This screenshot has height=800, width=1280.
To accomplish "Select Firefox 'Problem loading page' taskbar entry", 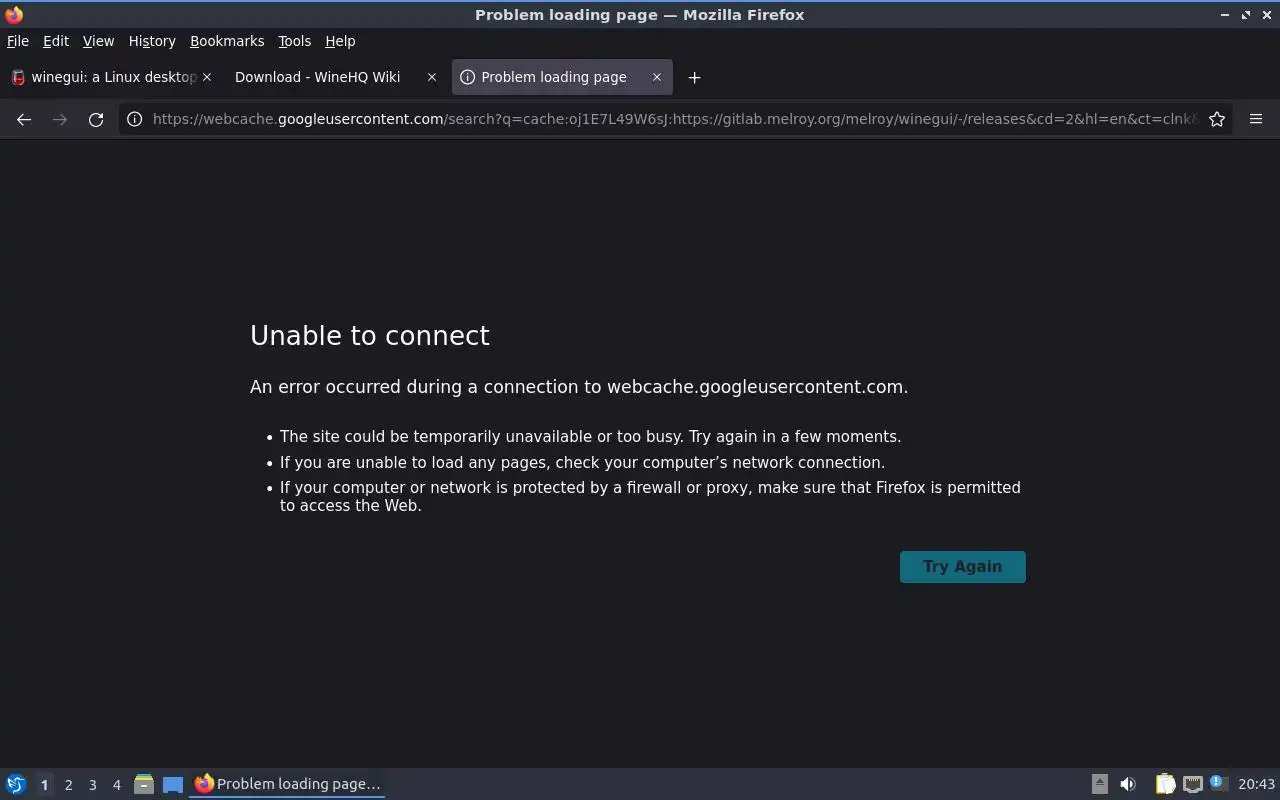I will (x=287, y=784).
